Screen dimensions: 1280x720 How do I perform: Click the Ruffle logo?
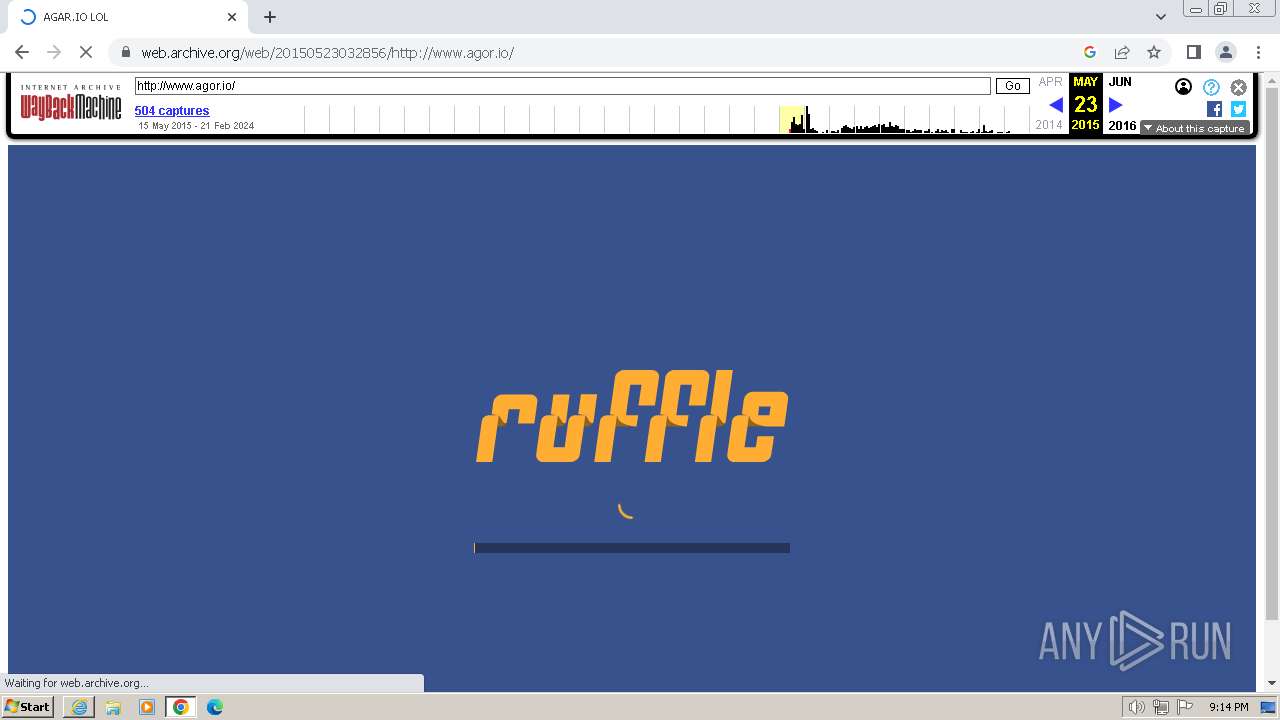[632, 416]
